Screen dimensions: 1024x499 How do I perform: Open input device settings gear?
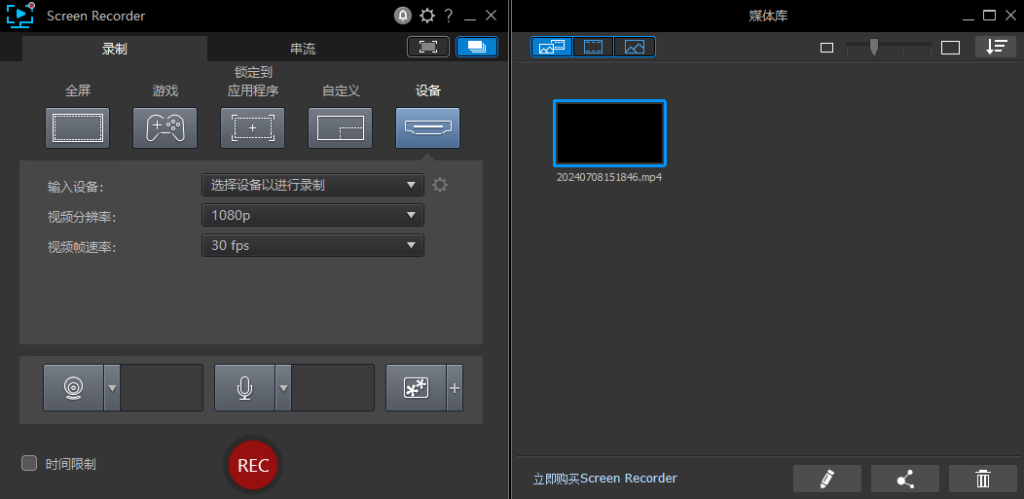pos(440,185)
